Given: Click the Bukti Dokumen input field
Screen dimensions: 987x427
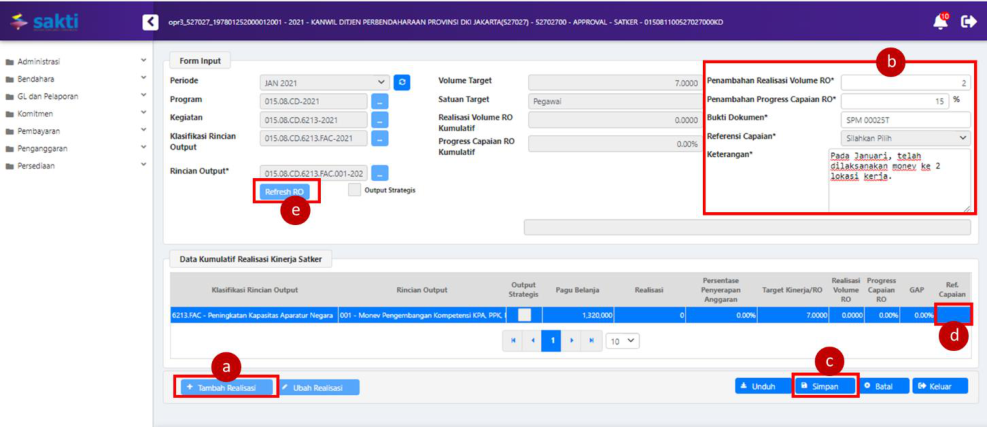Looking at the screenshot, I should click(x=905, y=119).
